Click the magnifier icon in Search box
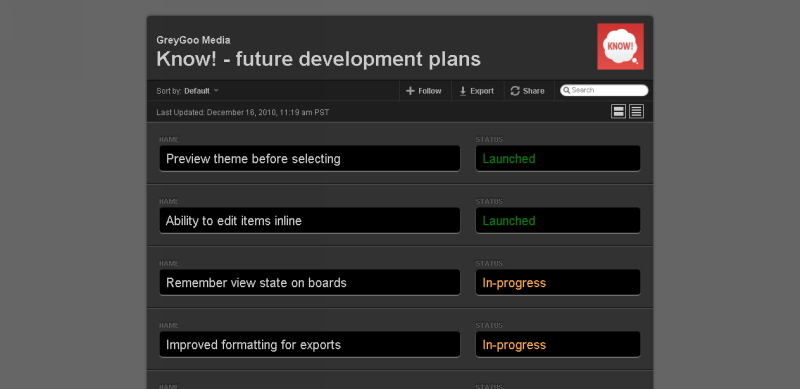 point(566,90)
